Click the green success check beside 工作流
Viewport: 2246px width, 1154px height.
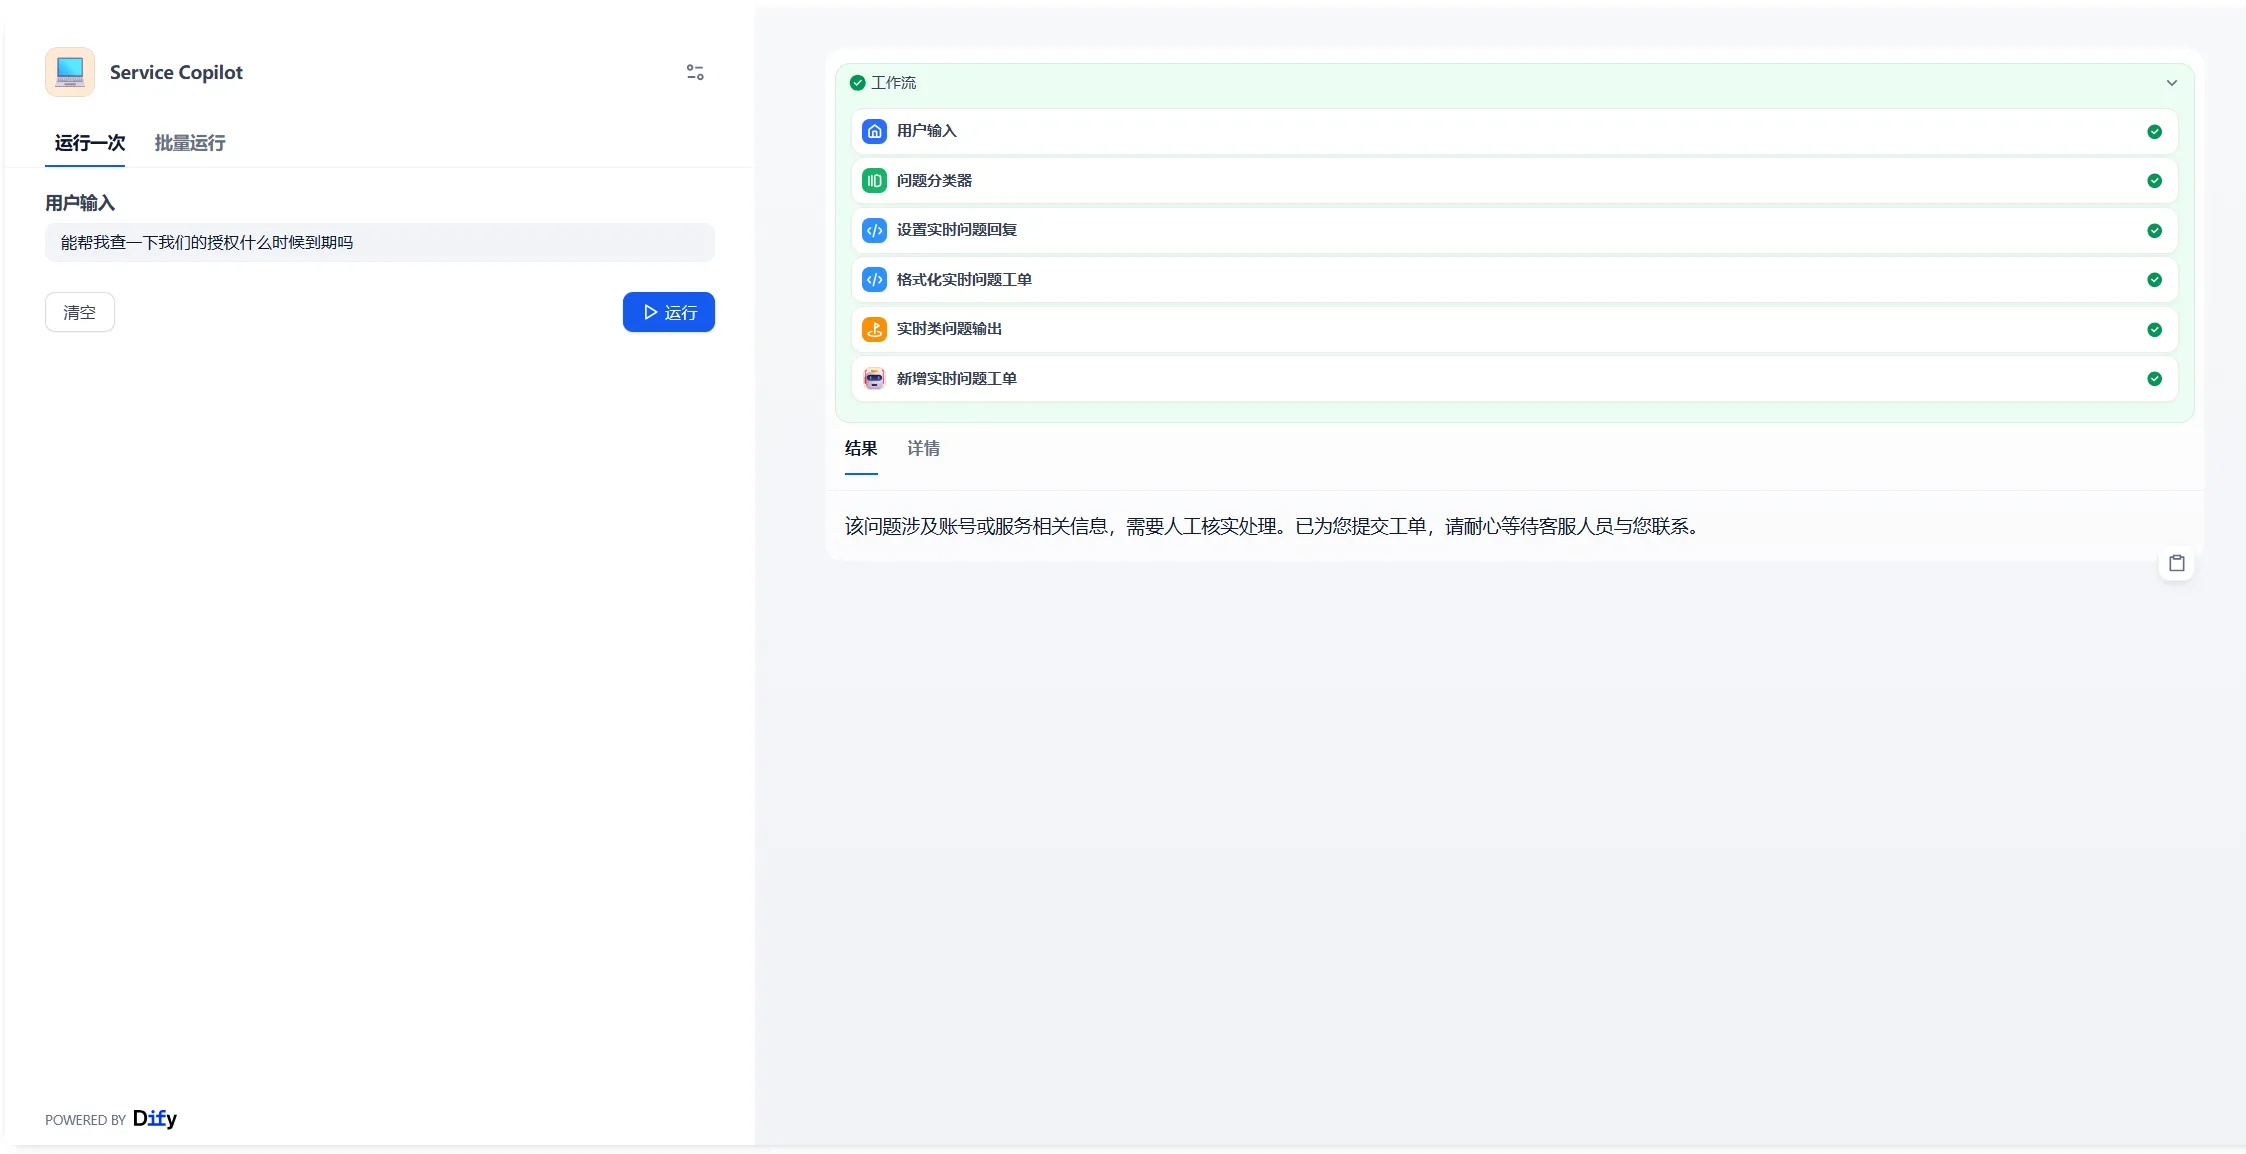tap(857, 83)
